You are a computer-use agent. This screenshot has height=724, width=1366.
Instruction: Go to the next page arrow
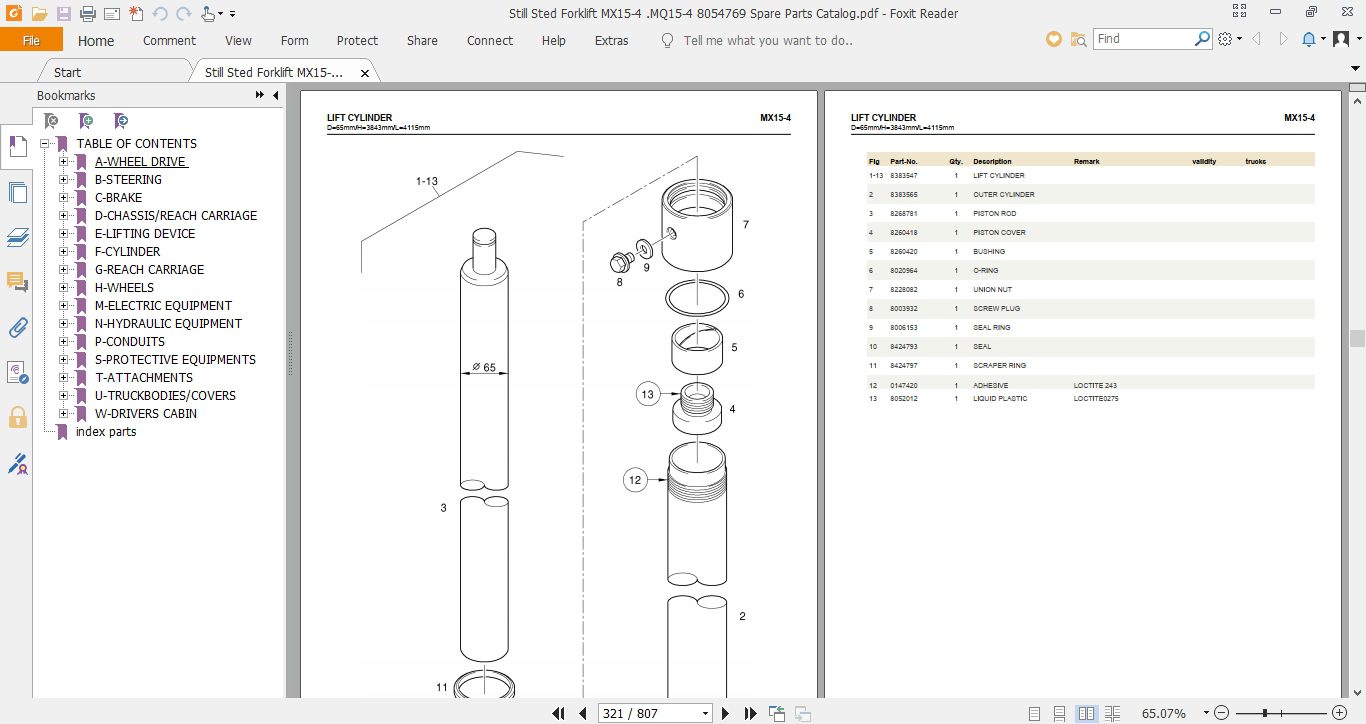click(x=726, y=713)
